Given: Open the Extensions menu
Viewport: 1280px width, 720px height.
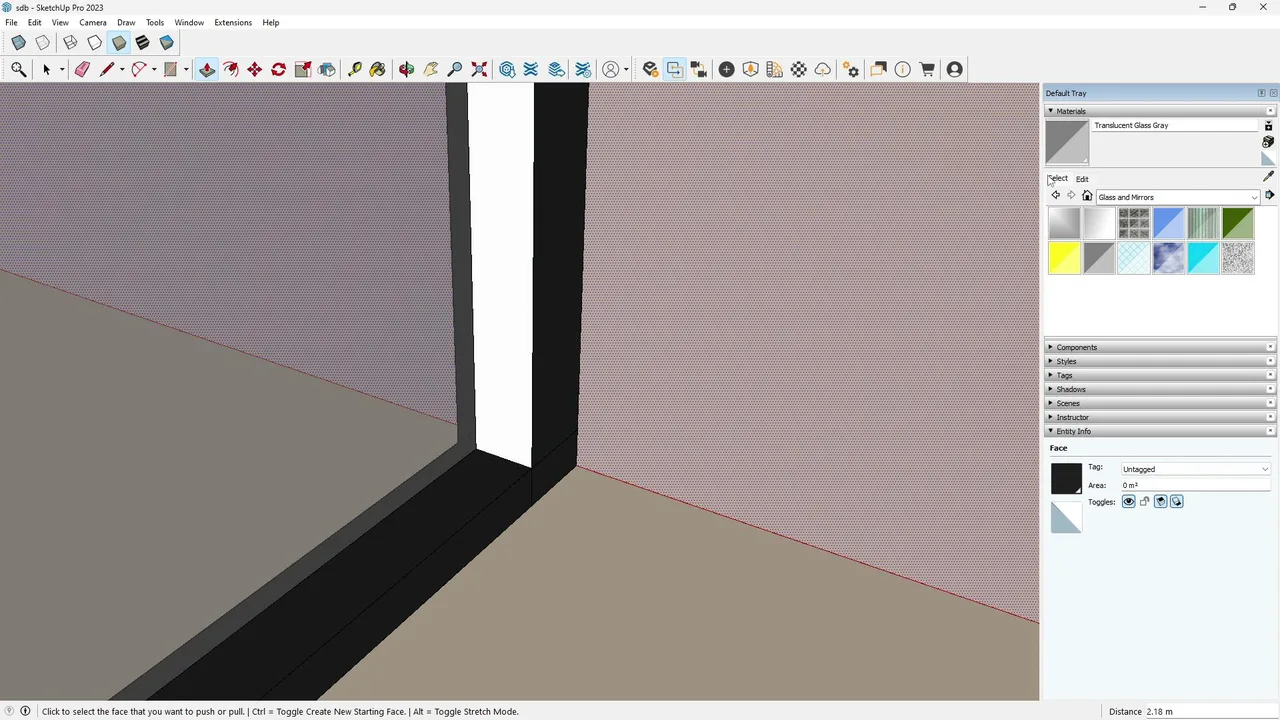Looking at the screenshot, I should [x=233, y=22].
